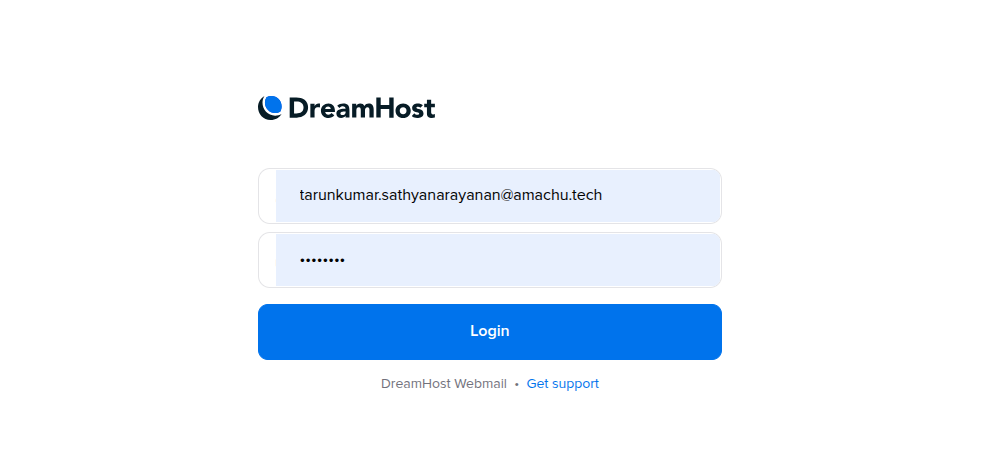The height and width of the screenshot is (462, 985).
Task: Click the white strip left of the password field
Action: [x=268, y=260]
